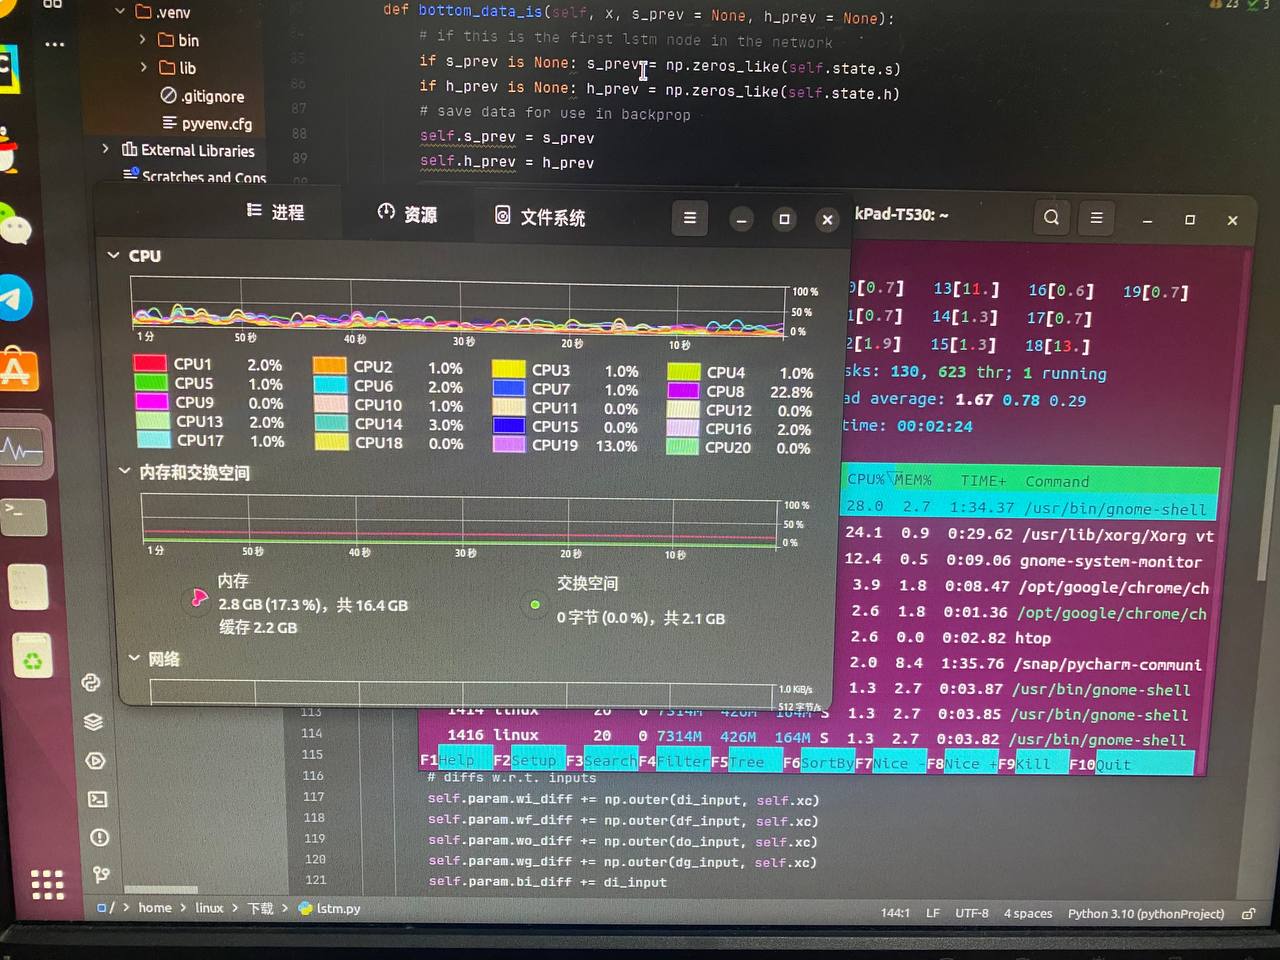Switch to the 进程 tab

click(275, 212)
